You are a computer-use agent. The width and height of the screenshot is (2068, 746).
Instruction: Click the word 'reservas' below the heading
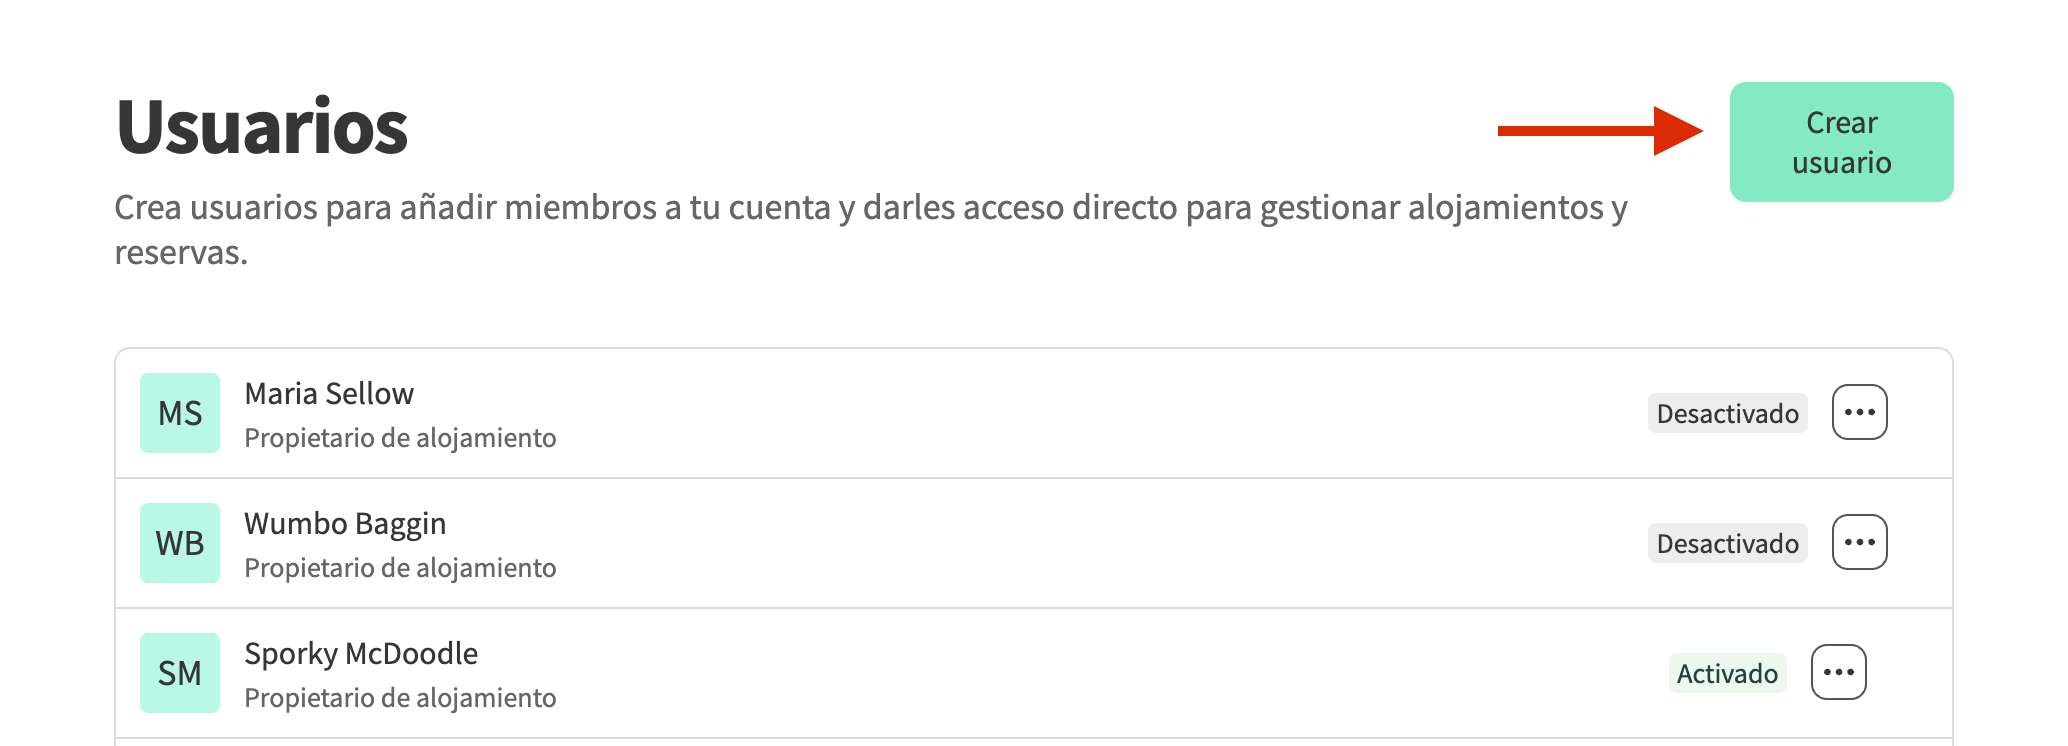click(x=180, y=253)
